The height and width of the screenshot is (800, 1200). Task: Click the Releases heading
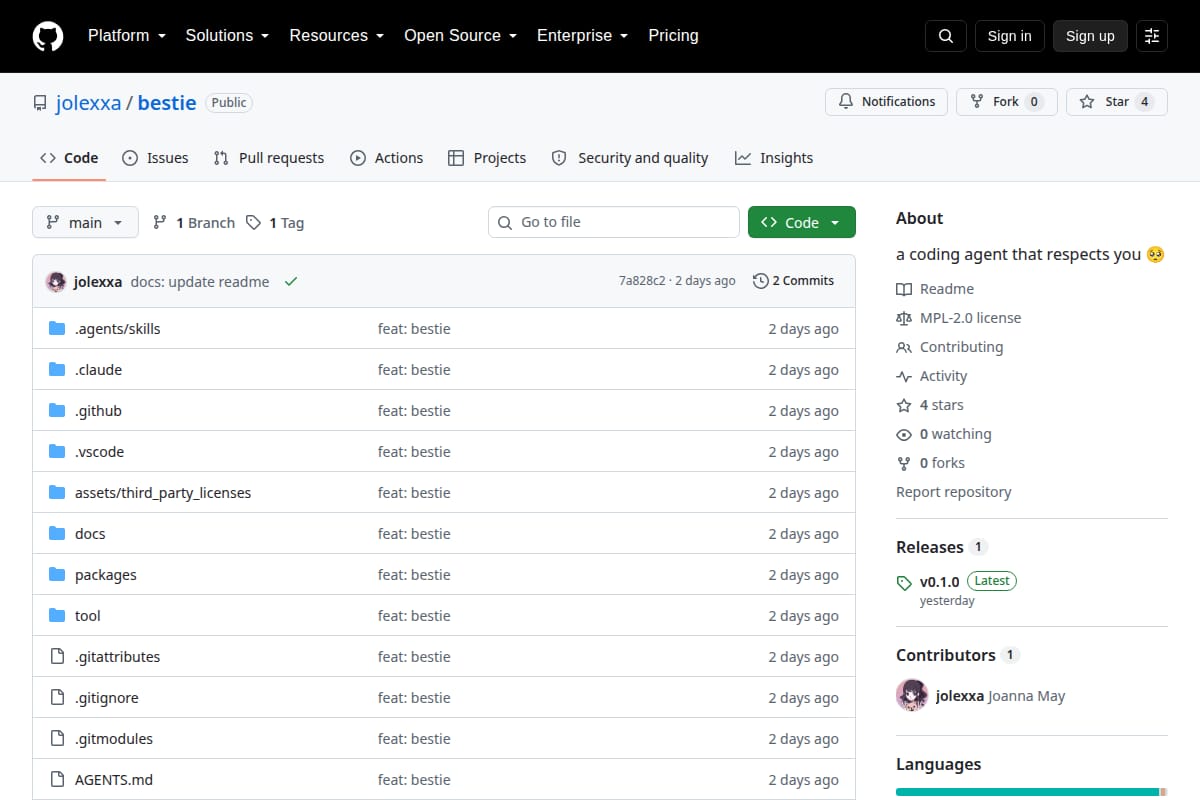(930, 547)
